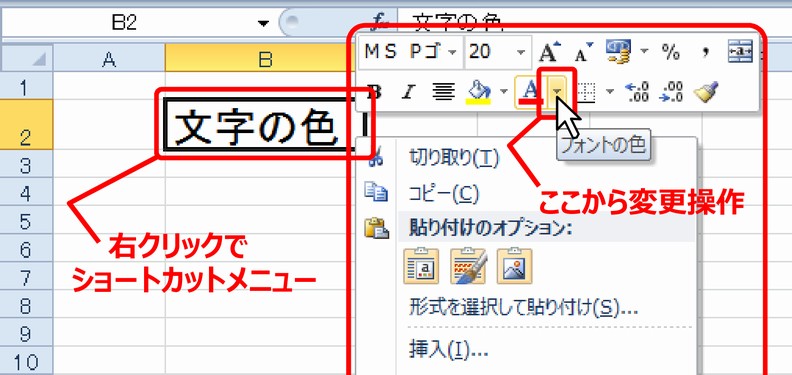Apply comma style button

coord(706,52)
